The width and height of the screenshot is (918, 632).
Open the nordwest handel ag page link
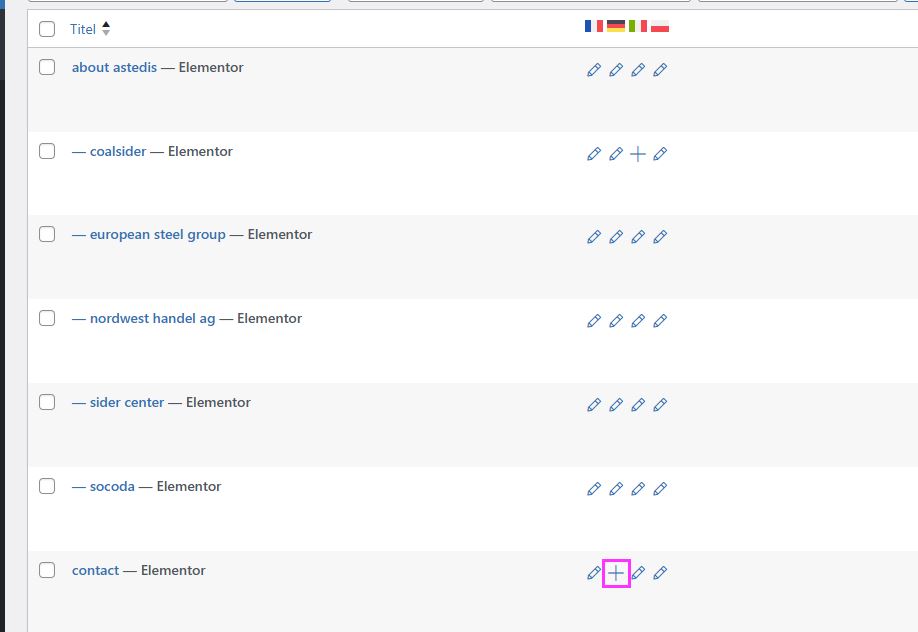click(x=152, y=318)
